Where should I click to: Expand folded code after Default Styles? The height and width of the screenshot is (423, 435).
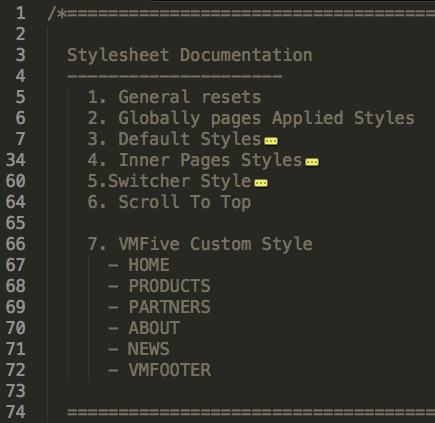point(271,141)
